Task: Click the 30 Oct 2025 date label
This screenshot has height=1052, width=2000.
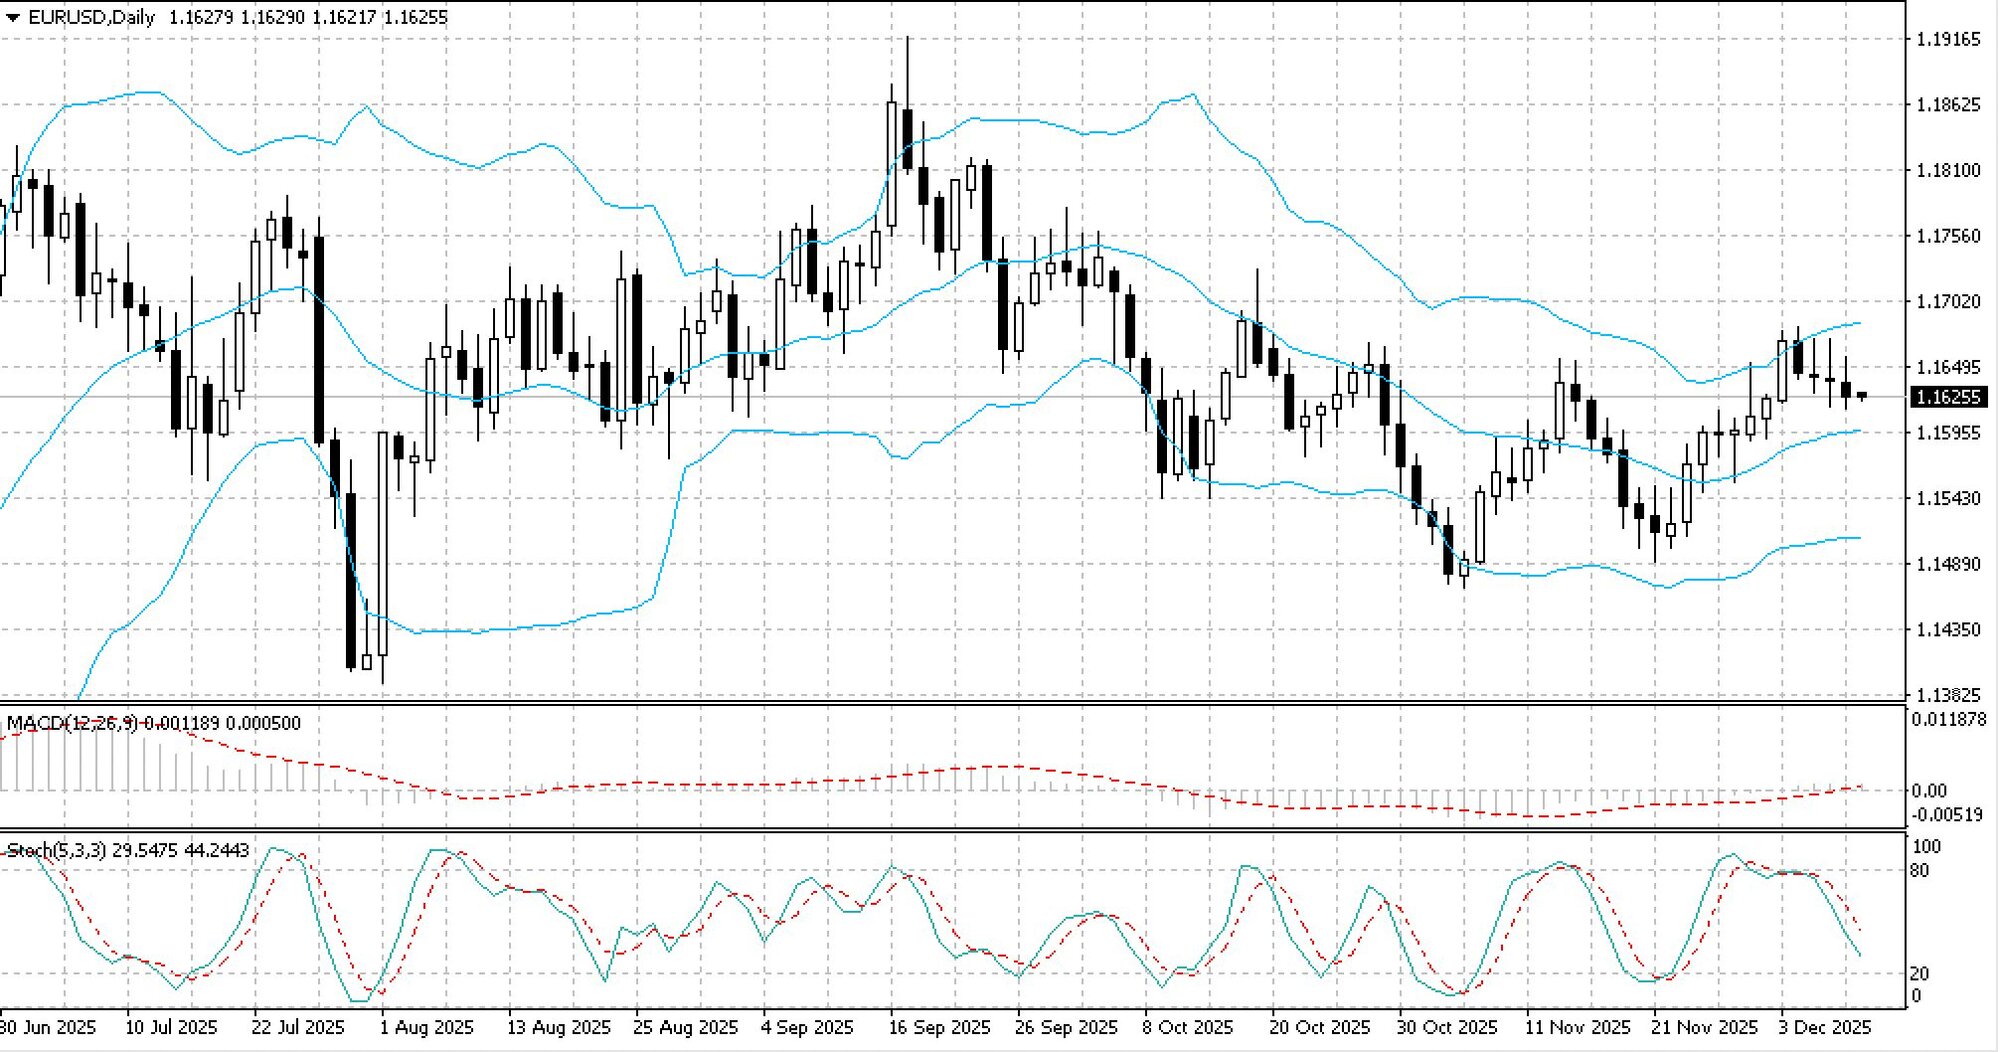Action: 1446,1027
